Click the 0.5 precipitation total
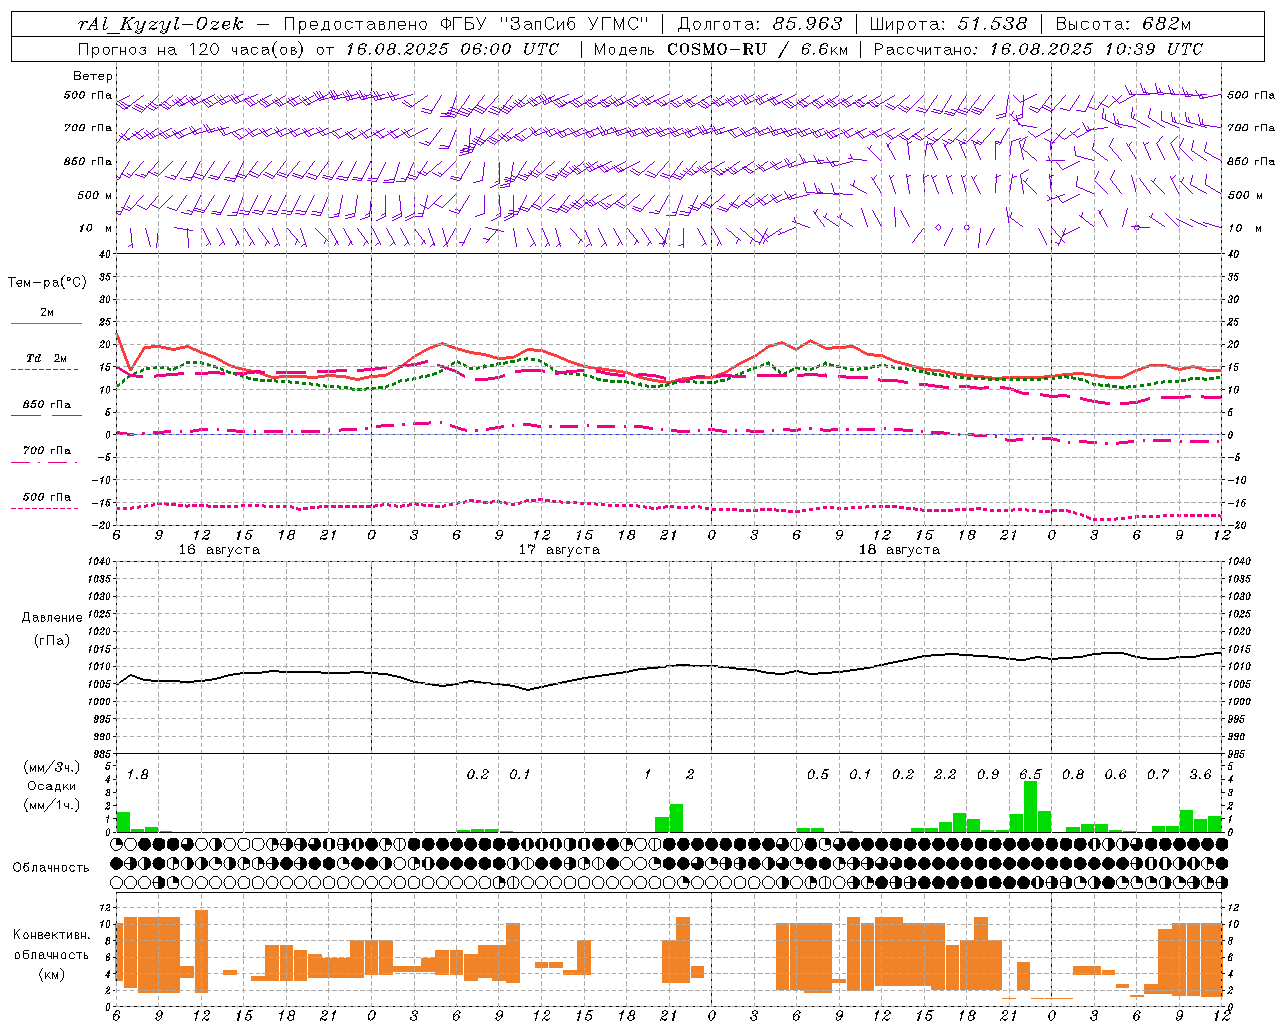Screen dimensions: 1280x1024 coord(818,775)
